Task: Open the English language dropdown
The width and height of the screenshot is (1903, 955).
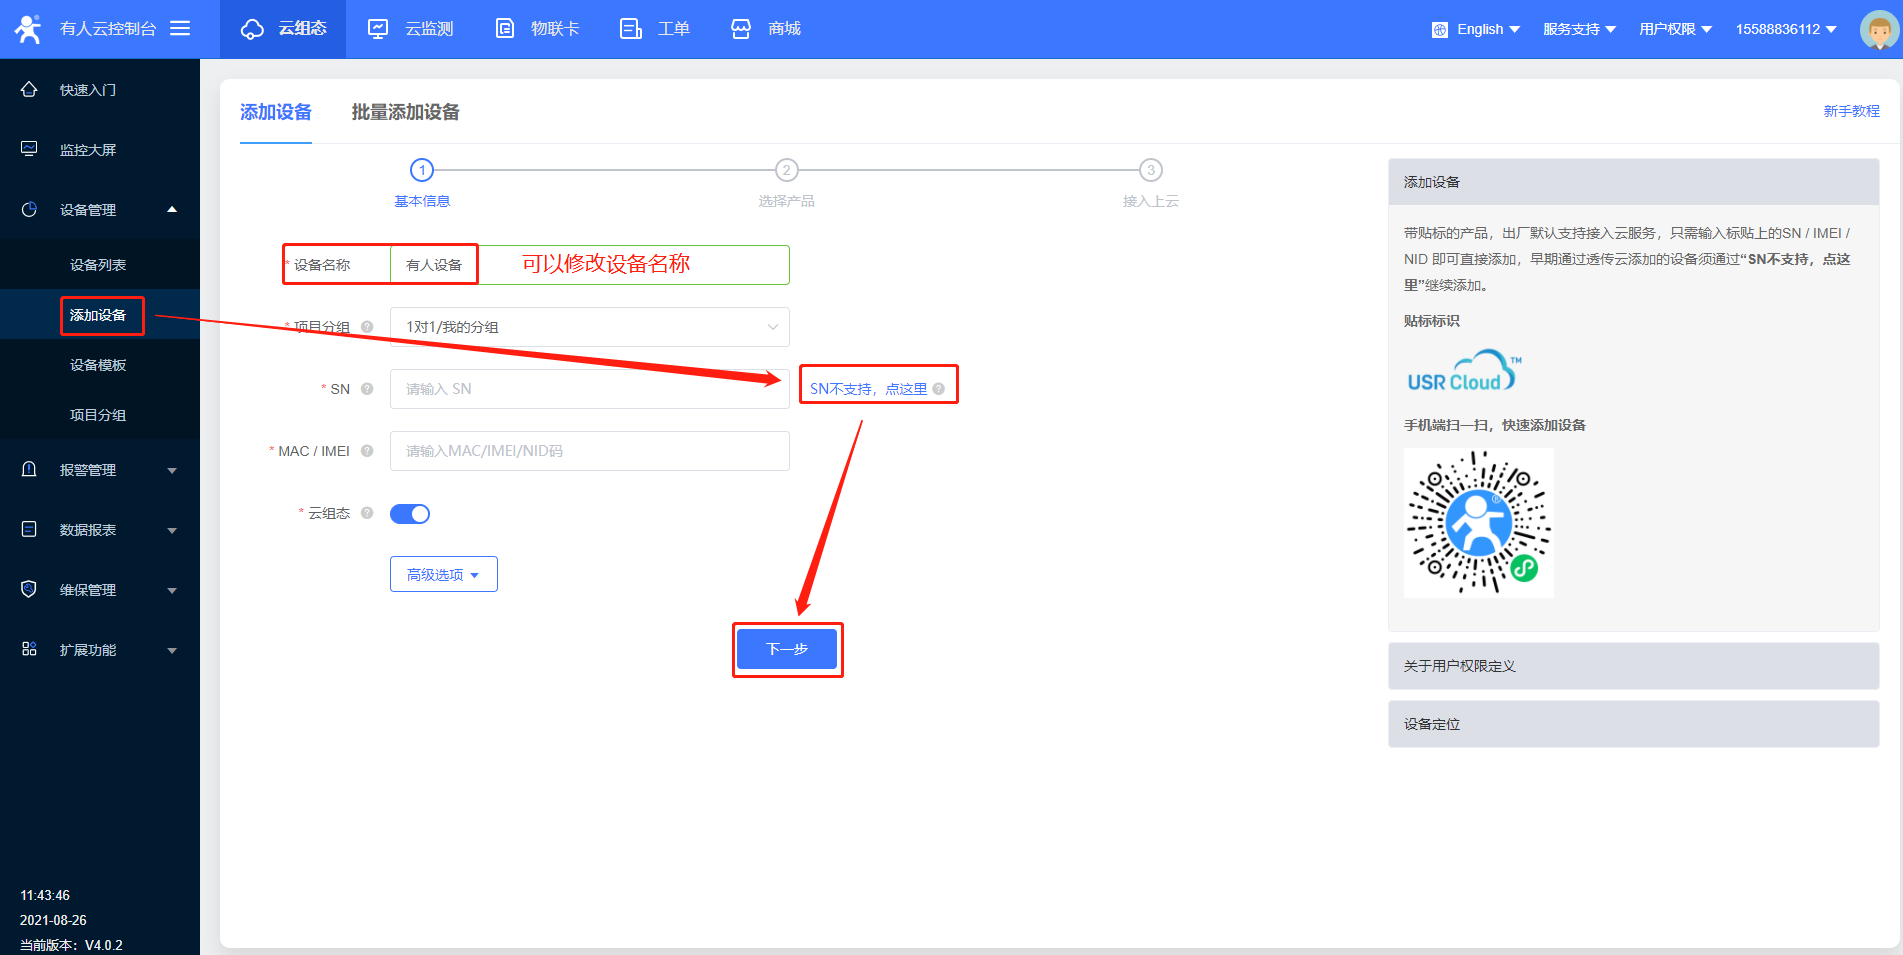Action: [1477, 29]
